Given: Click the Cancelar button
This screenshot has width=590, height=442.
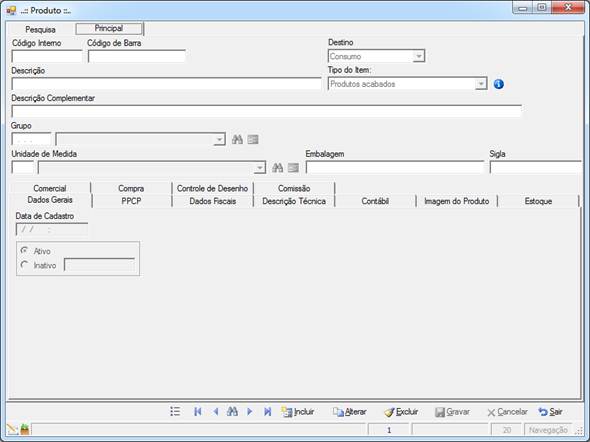Looking at the screenshot, I should [x=507, y=412].
